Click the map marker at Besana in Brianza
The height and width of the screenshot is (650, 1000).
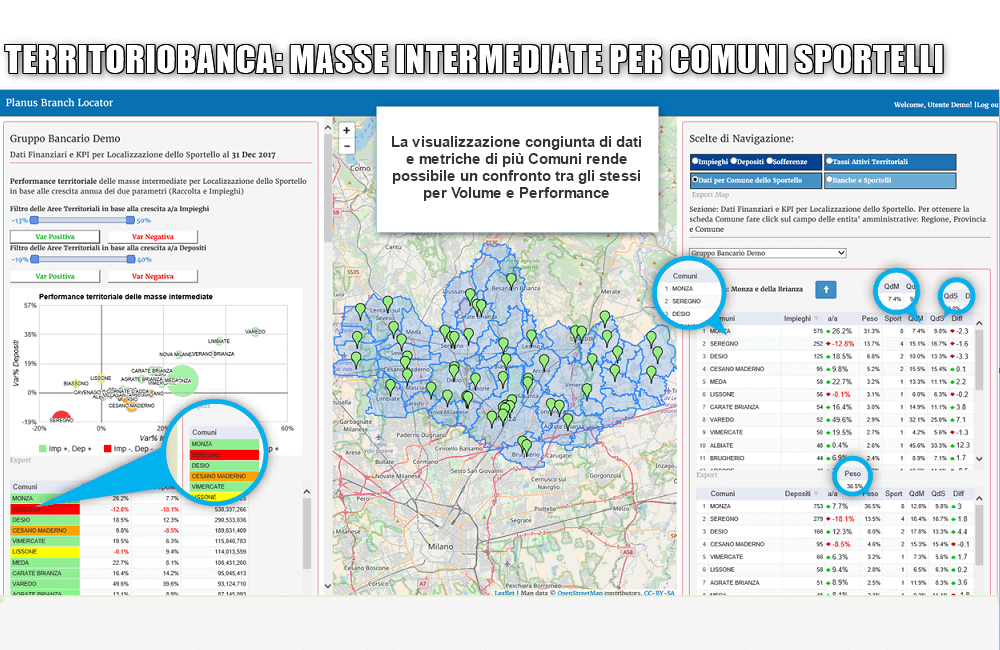coord(511,280)
